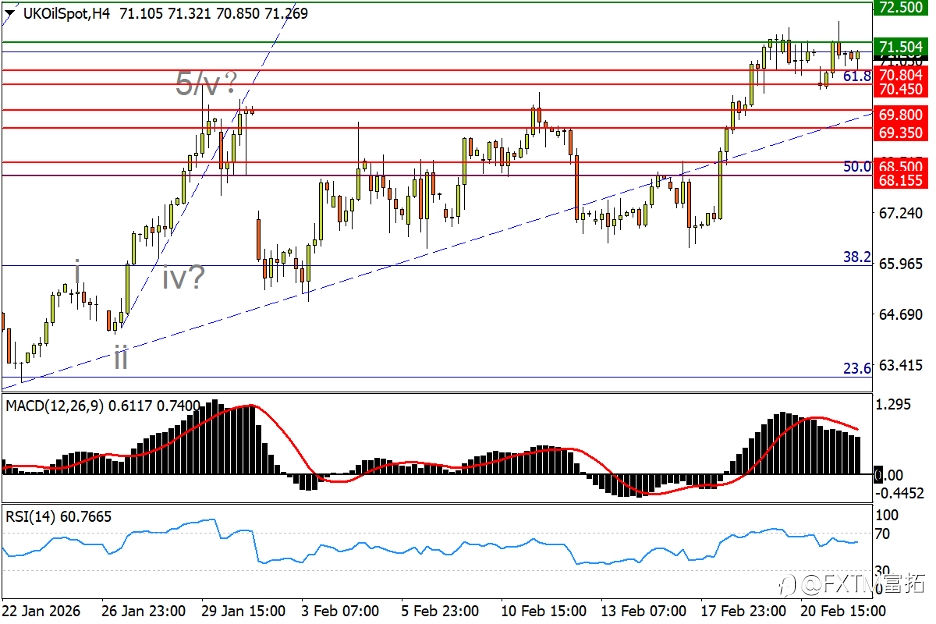Screen dimensions: 936x624
Task: Select the 61.8 Fibonacci level label
Action: pos(857,76)
